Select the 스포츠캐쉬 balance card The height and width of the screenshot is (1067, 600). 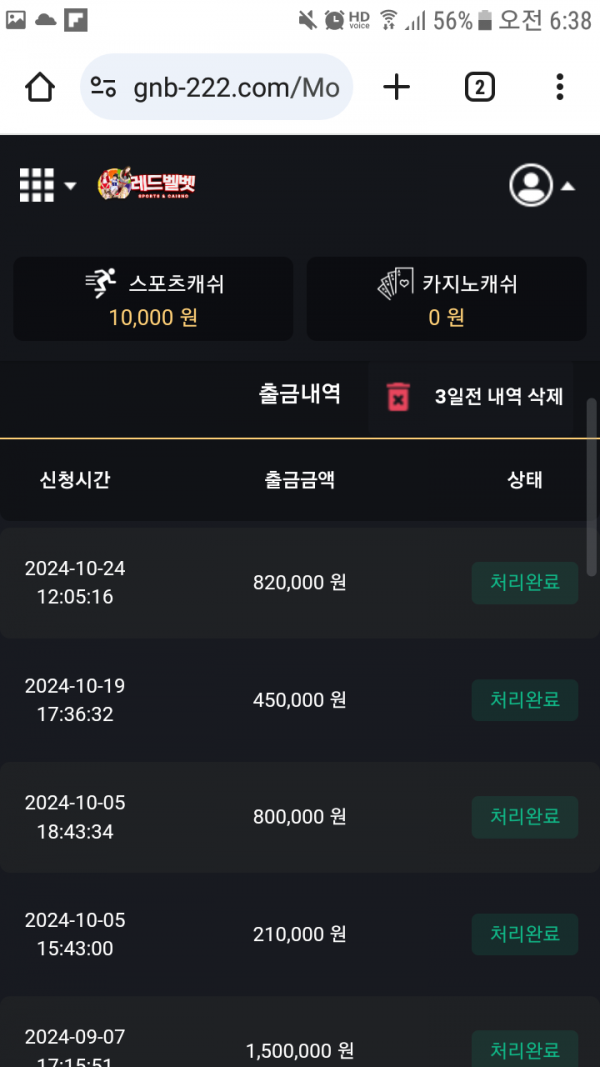pos(153,299)
